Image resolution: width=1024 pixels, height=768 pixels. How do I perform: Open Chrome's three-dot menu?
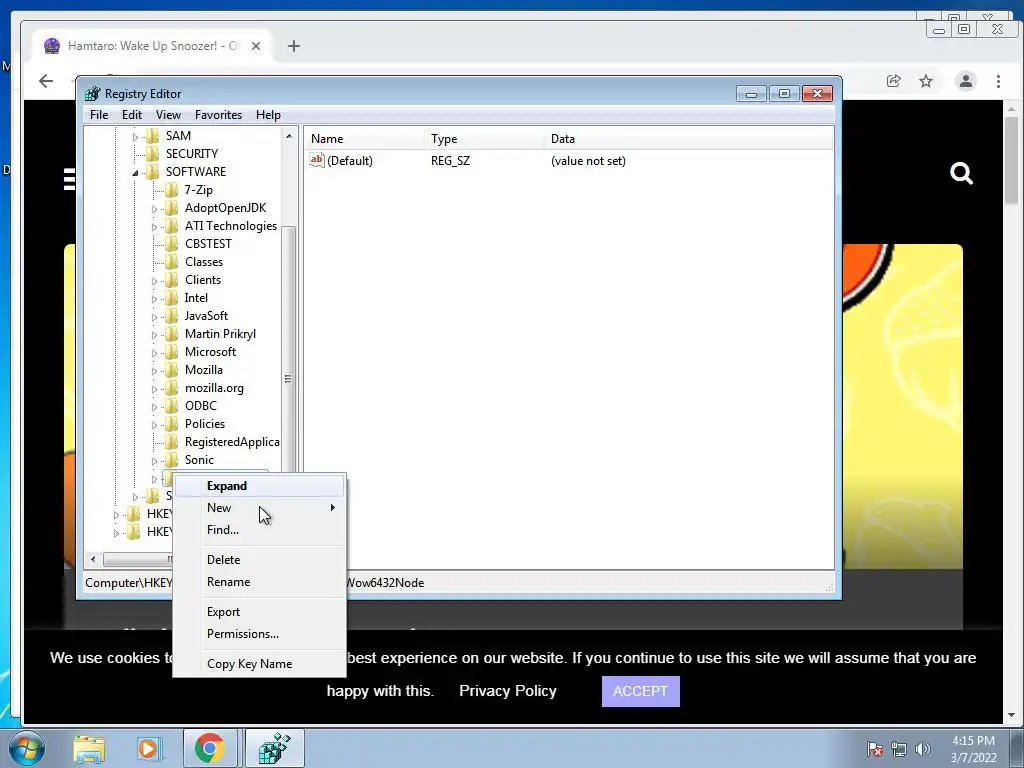999,81
